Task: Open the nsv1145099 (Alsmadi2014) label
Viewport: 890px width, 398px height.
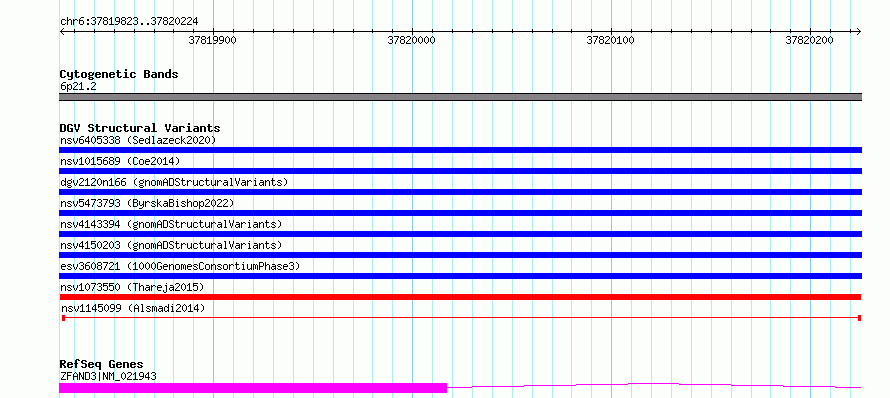Action: [x=133, y=308]
